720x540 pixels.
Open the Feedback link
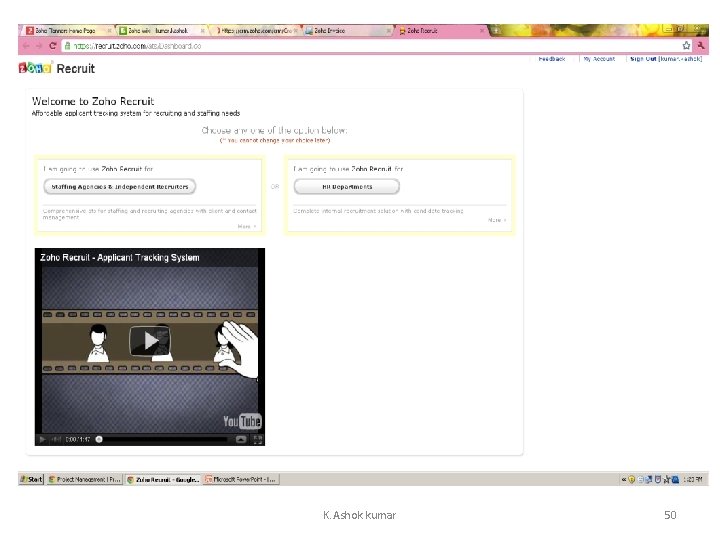point(551,59)
